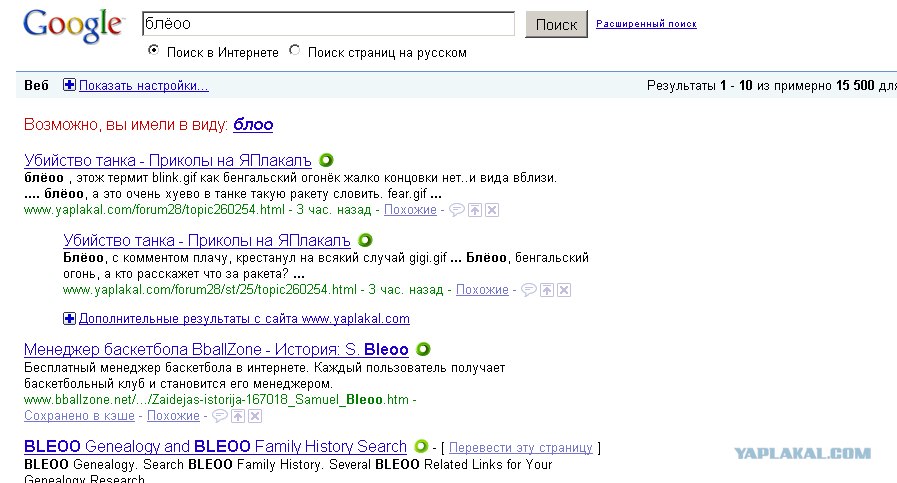The width and height of the screenshot is (897, 483).
Task: Open Похожие link for st/25/topic260254 result
Action: [x=482, y=290]
